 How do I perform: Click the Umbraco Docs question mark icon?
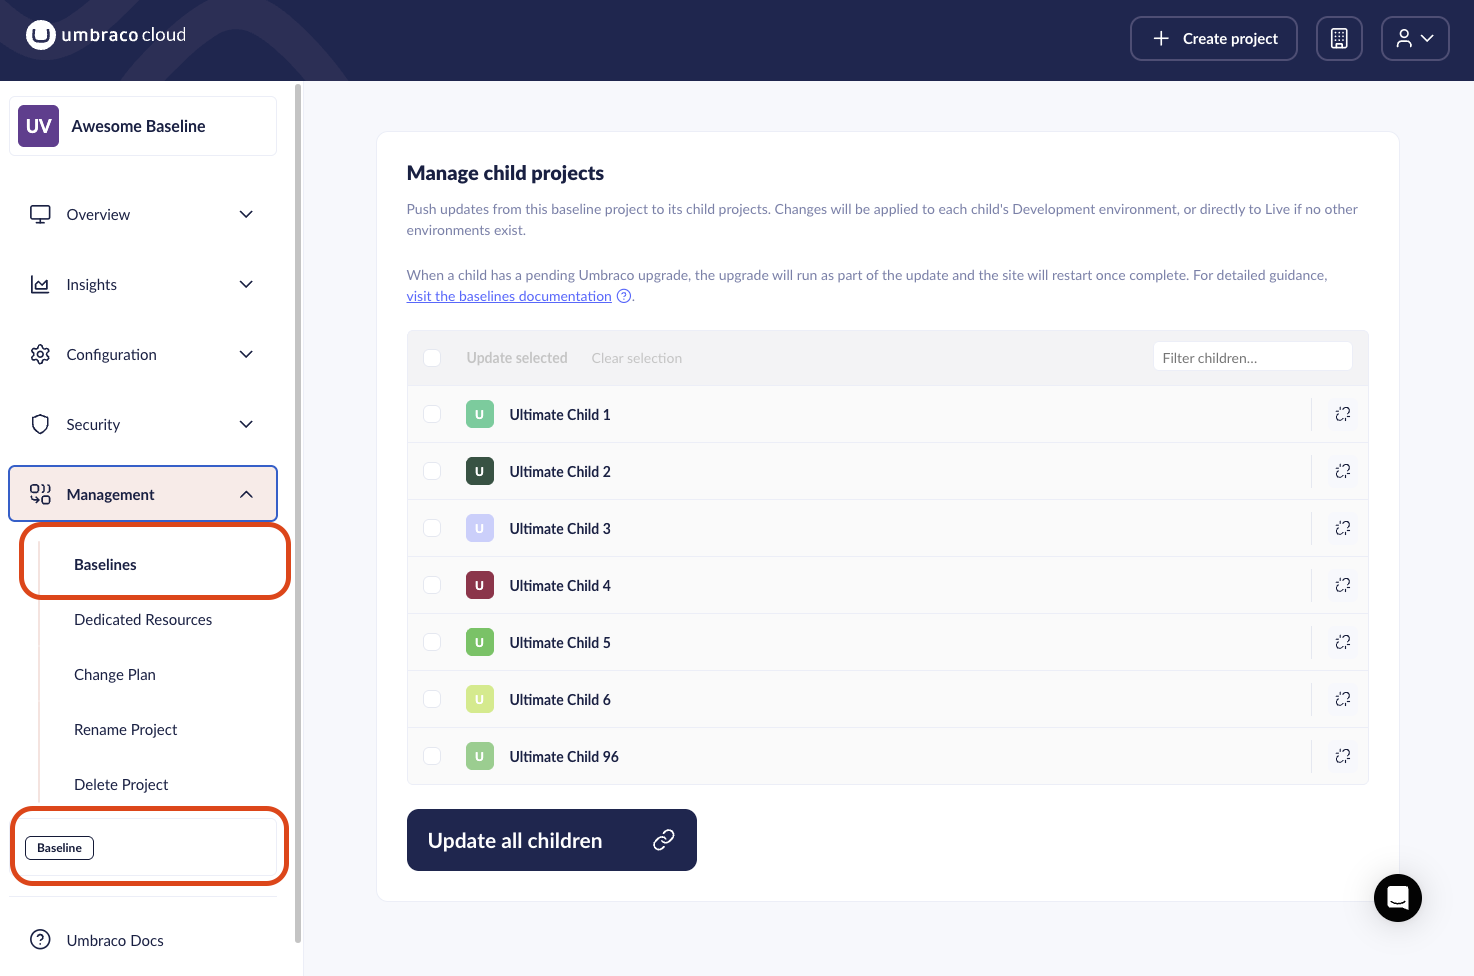click(40, 939)
